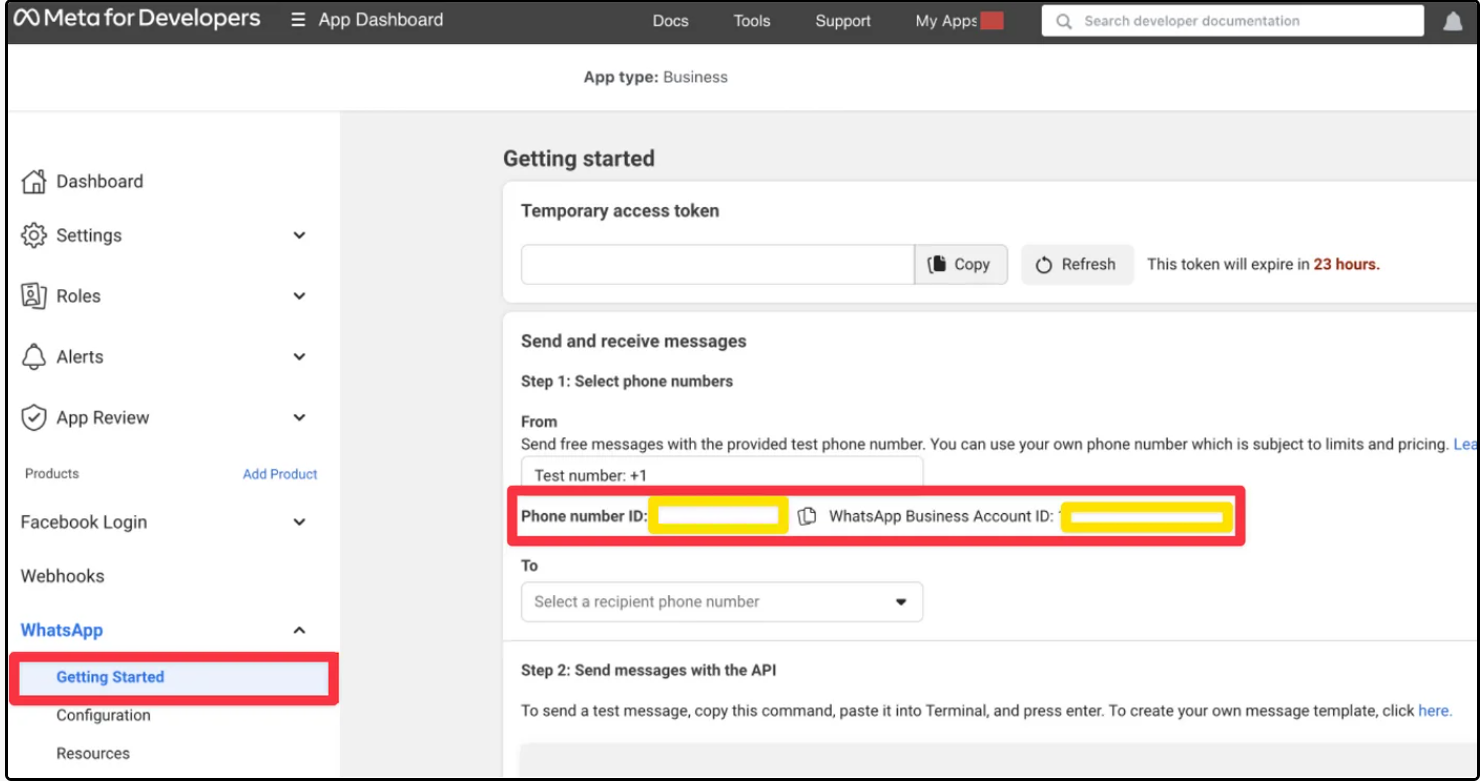This screenshot has height=781, width=1480.
Task: Click the notifications bell icon
Action: [x=1452, y=21]
